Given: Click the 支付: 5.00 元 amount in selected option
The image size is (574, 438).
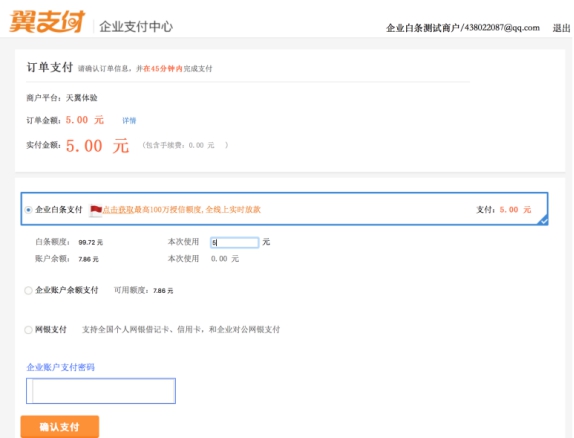Looking at the screenshot, I should tap(503, 210).
